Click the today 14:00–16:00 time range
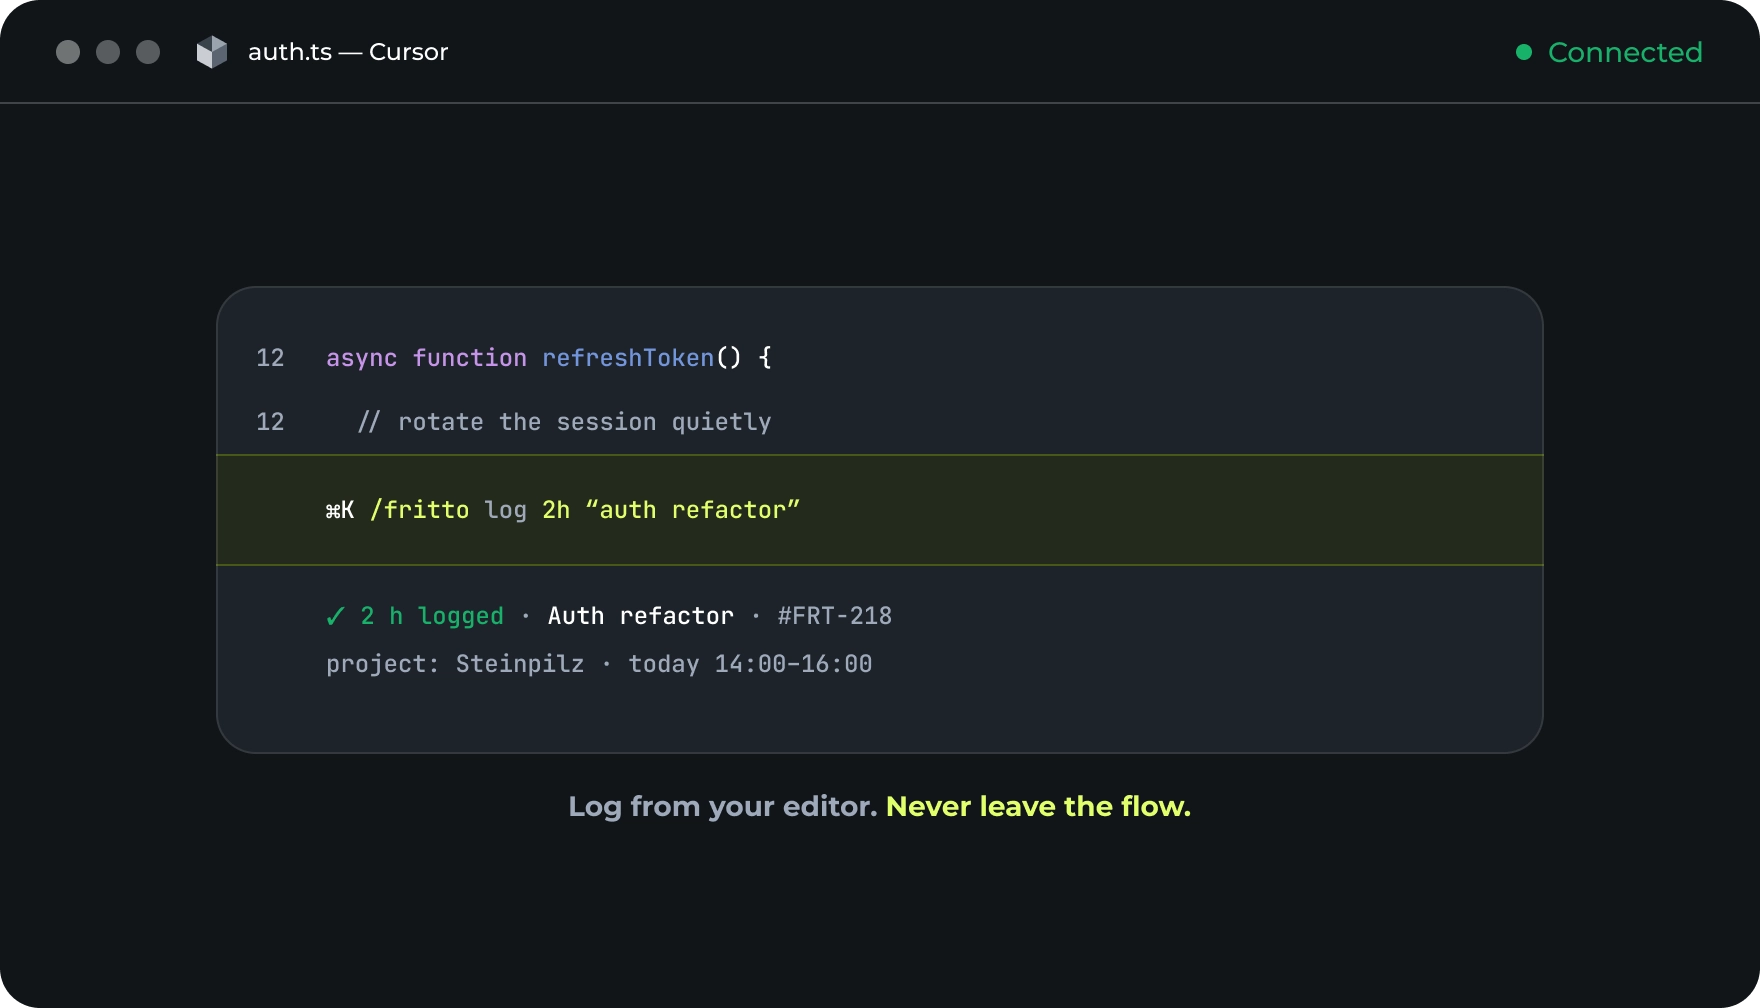Image resolution: width=1760 pixels, height=1008 pixels. tap(750, 664)
